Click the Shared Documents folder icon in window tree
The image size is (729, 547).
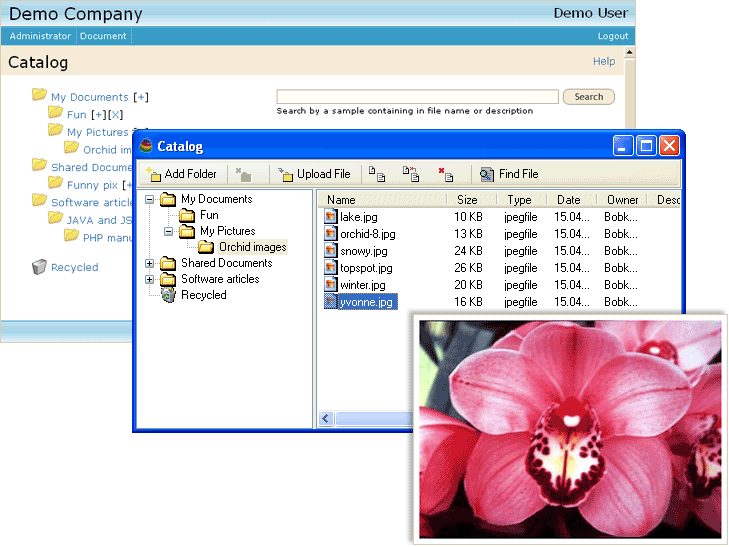point(168,264)
